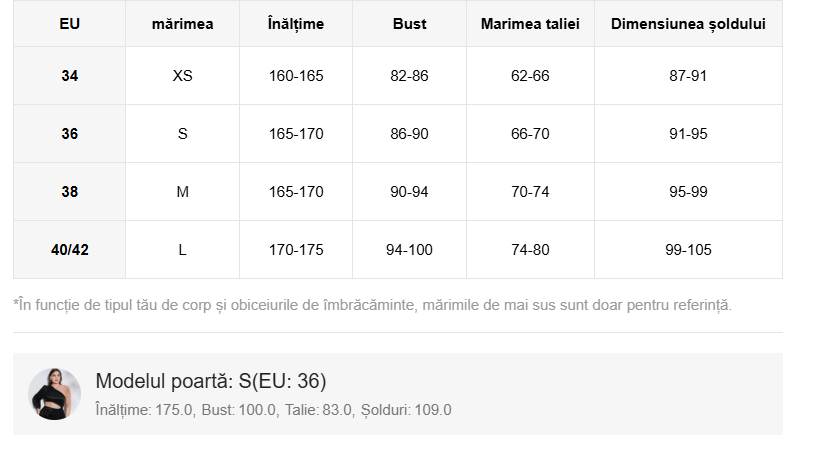Viewport: 813px width, 457px height.
Task: Select the 160-165 height cell
Action: [296, 75]
